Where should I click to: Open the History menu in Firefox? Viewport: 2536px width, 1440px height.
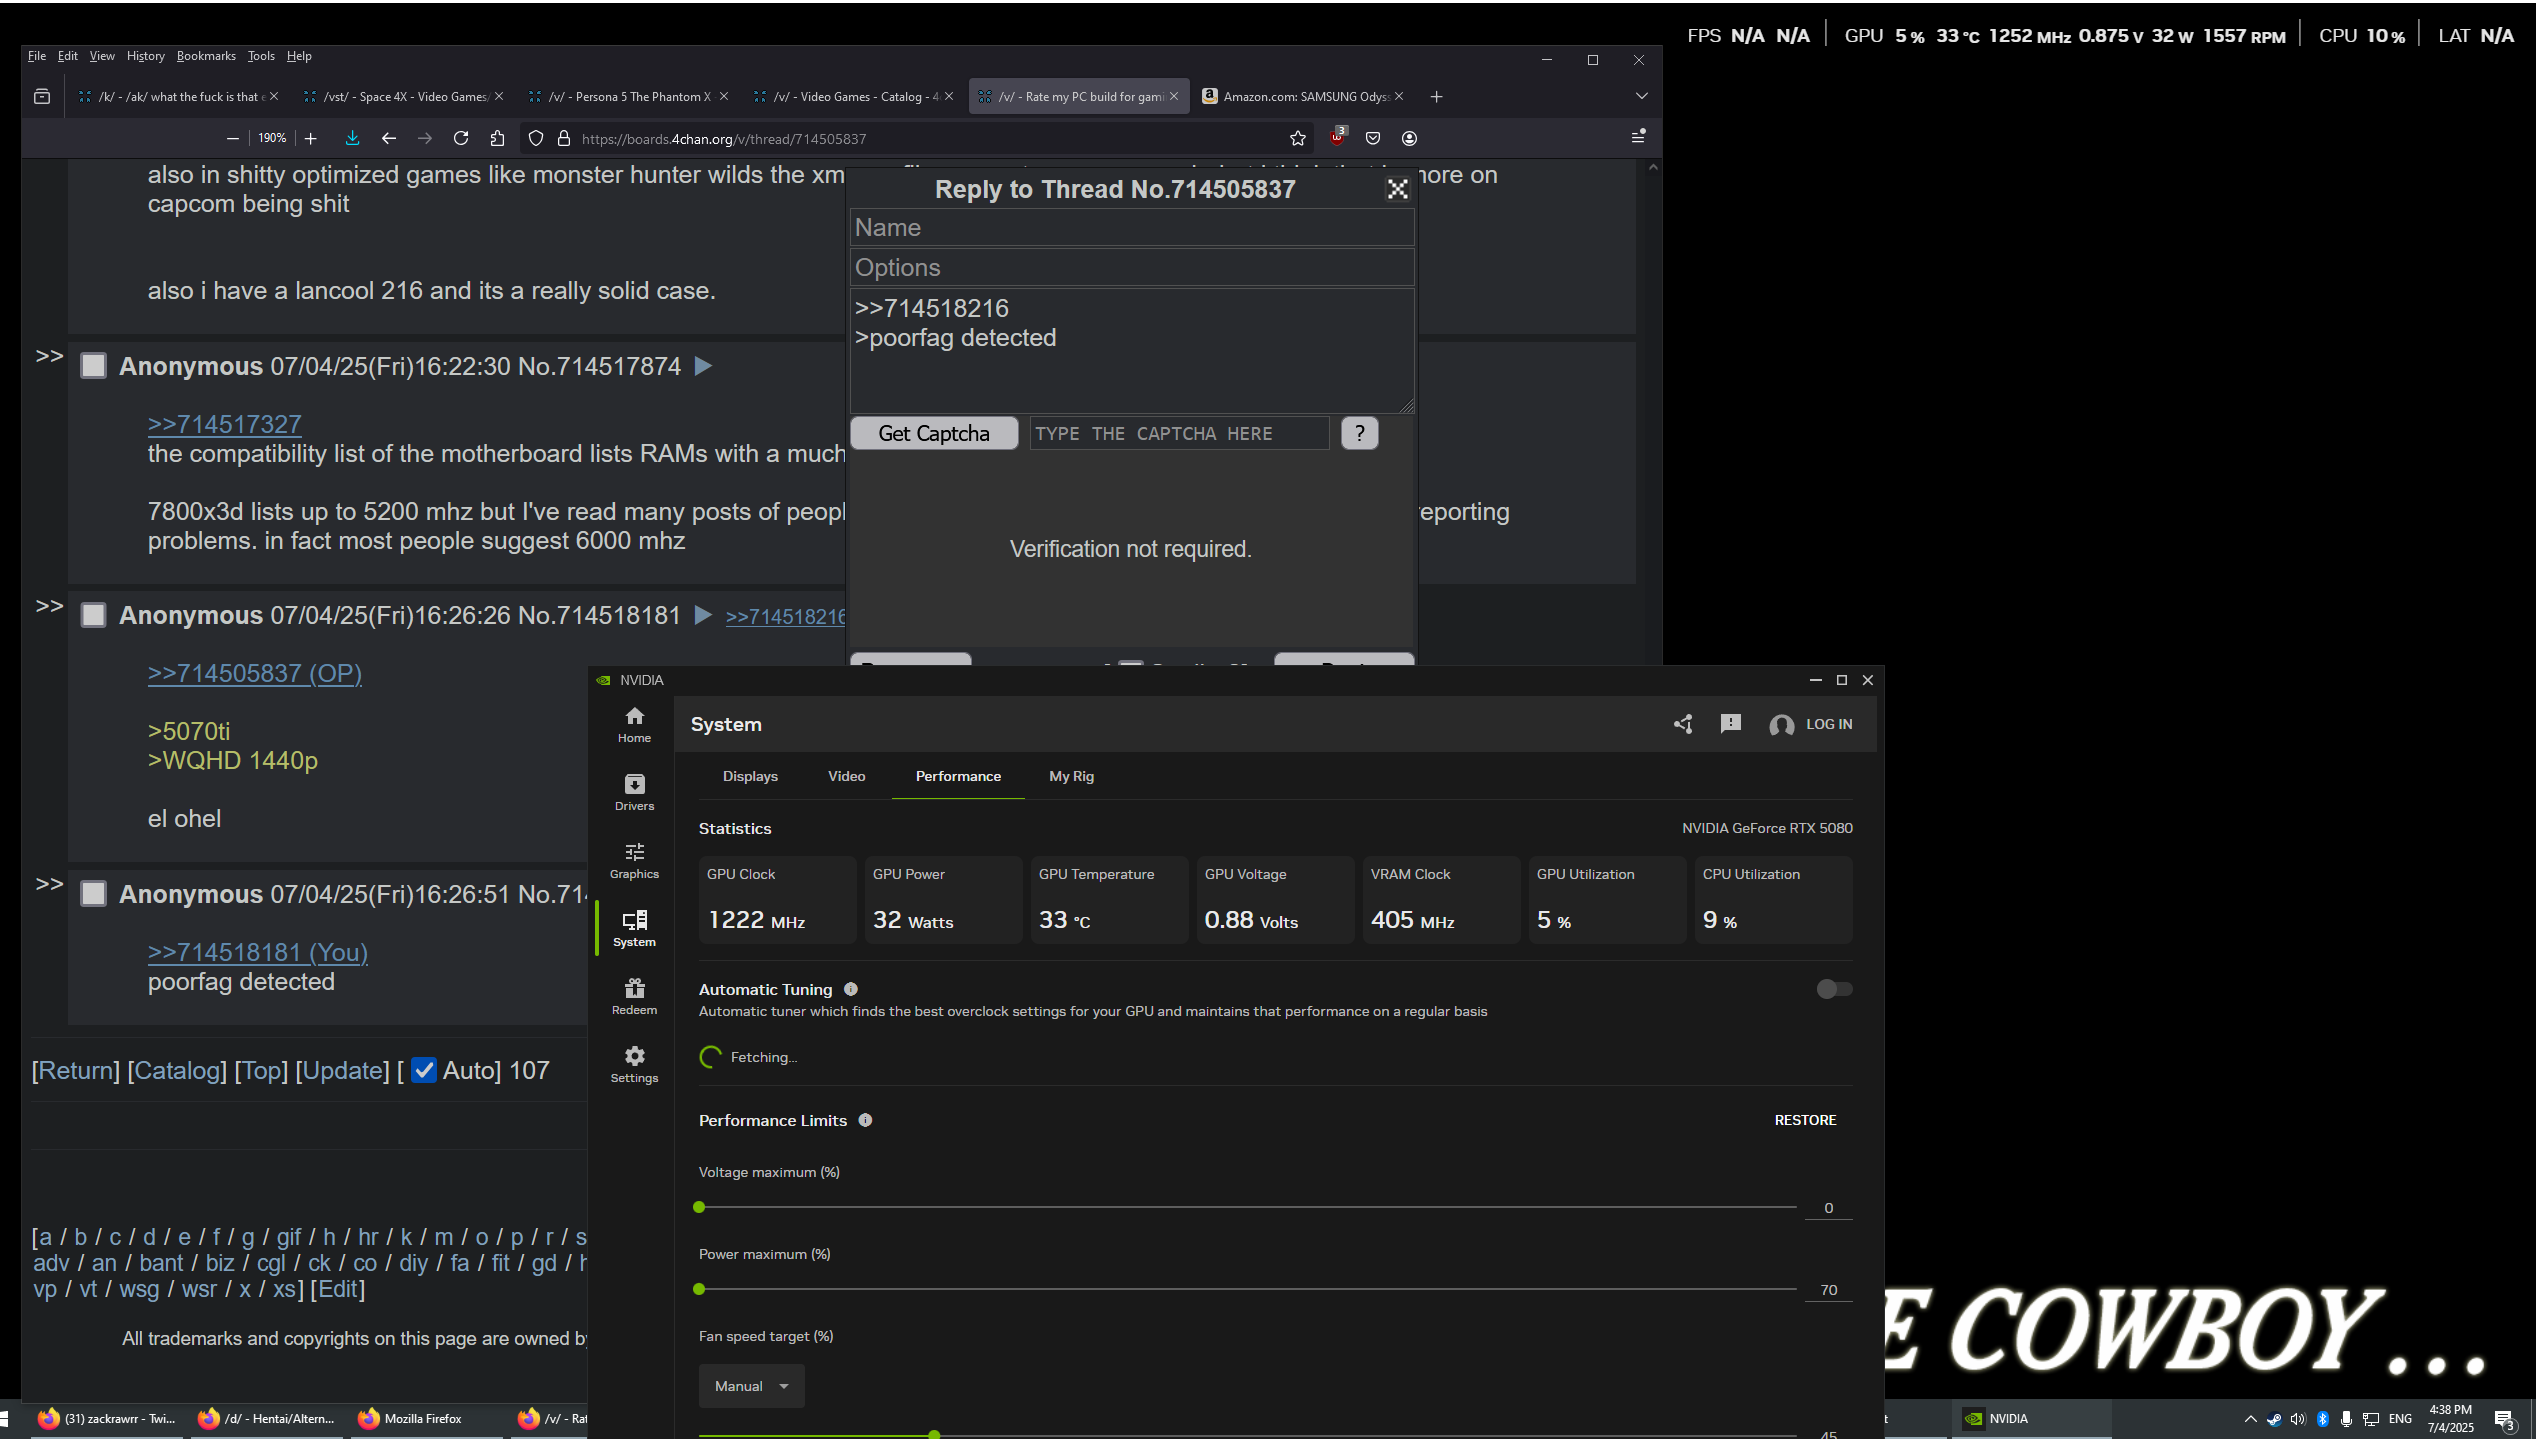pos(145,56)
